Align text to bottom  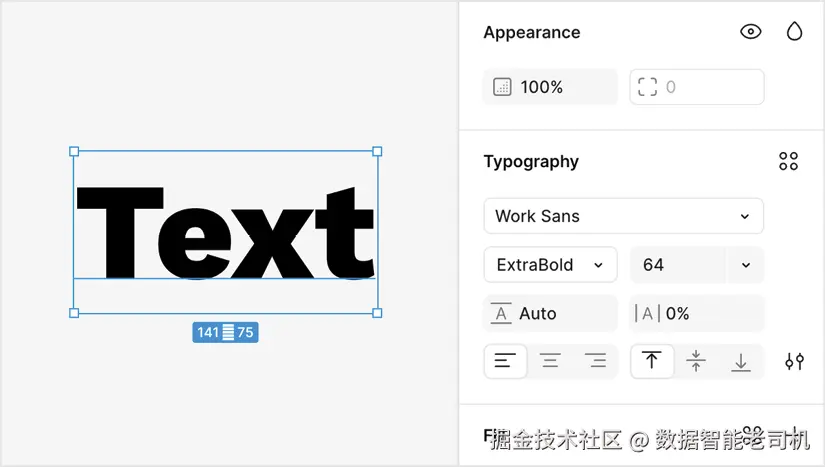point(741,361)
